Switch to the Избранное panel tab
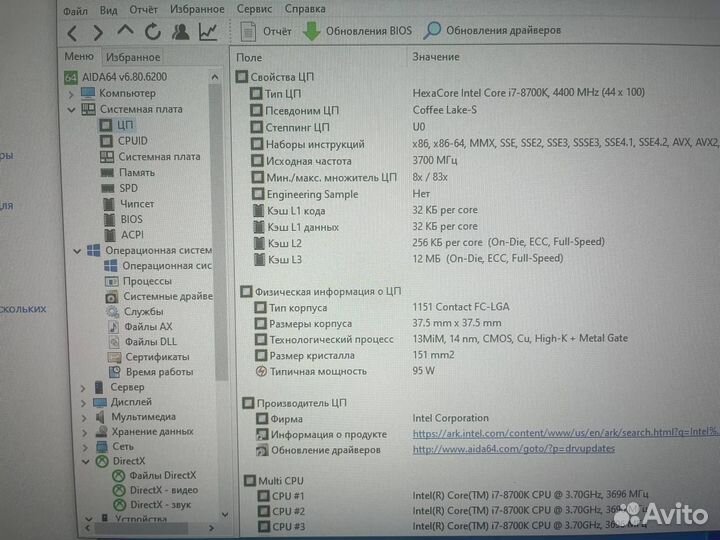 [x=133, y=57]
